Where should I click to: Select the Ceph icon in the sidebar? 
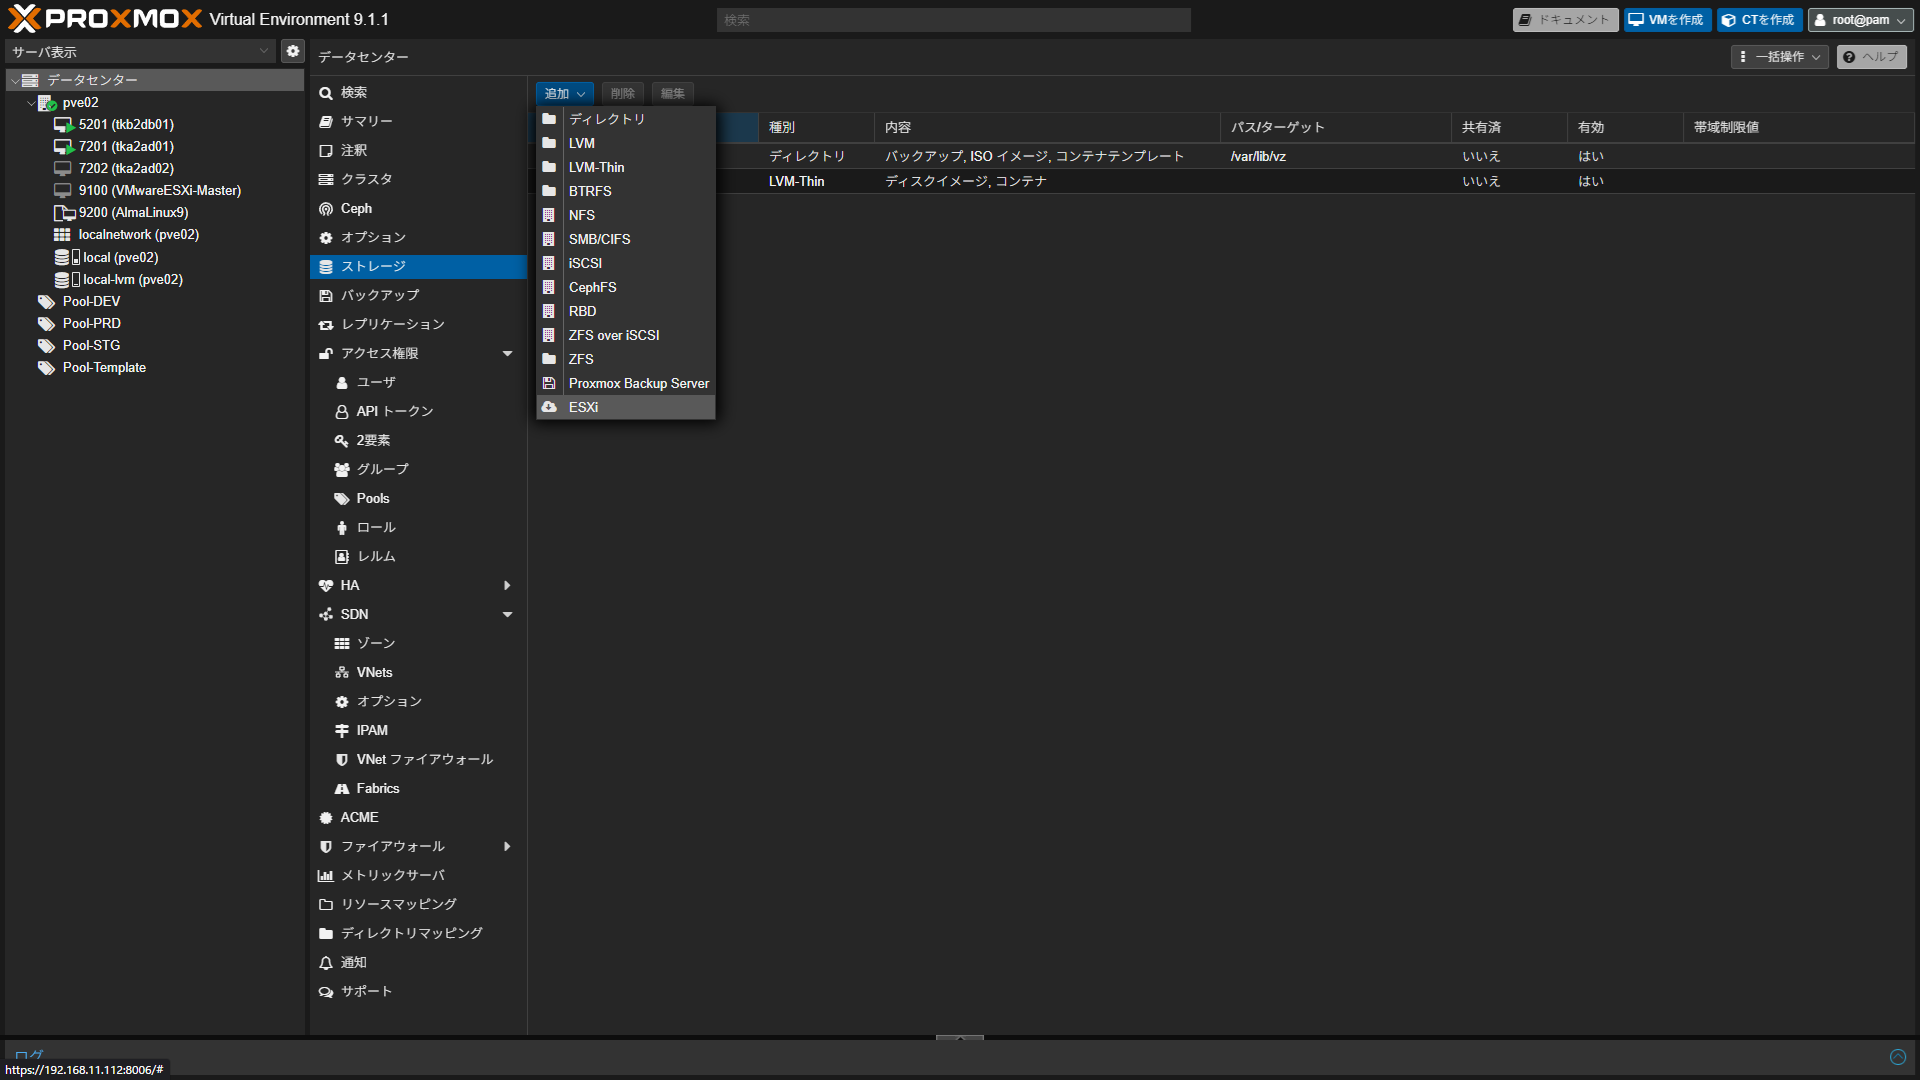coord(326,209)
